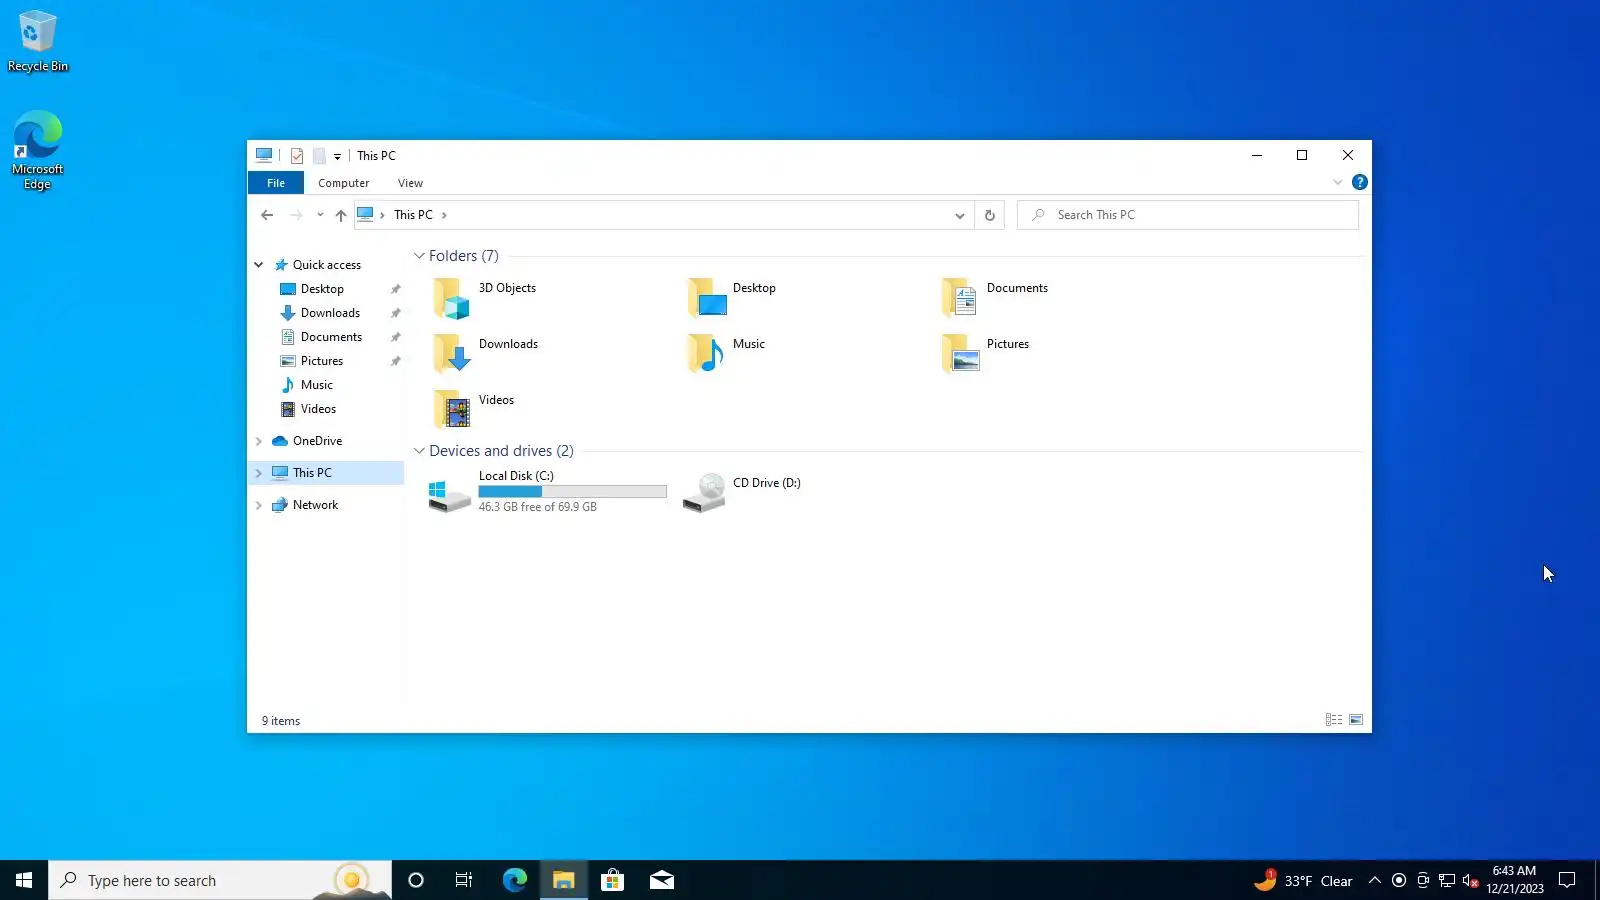Open the notification center icon
The width and height of the screenshot is (1600, 900).
tap(1567, 880)
